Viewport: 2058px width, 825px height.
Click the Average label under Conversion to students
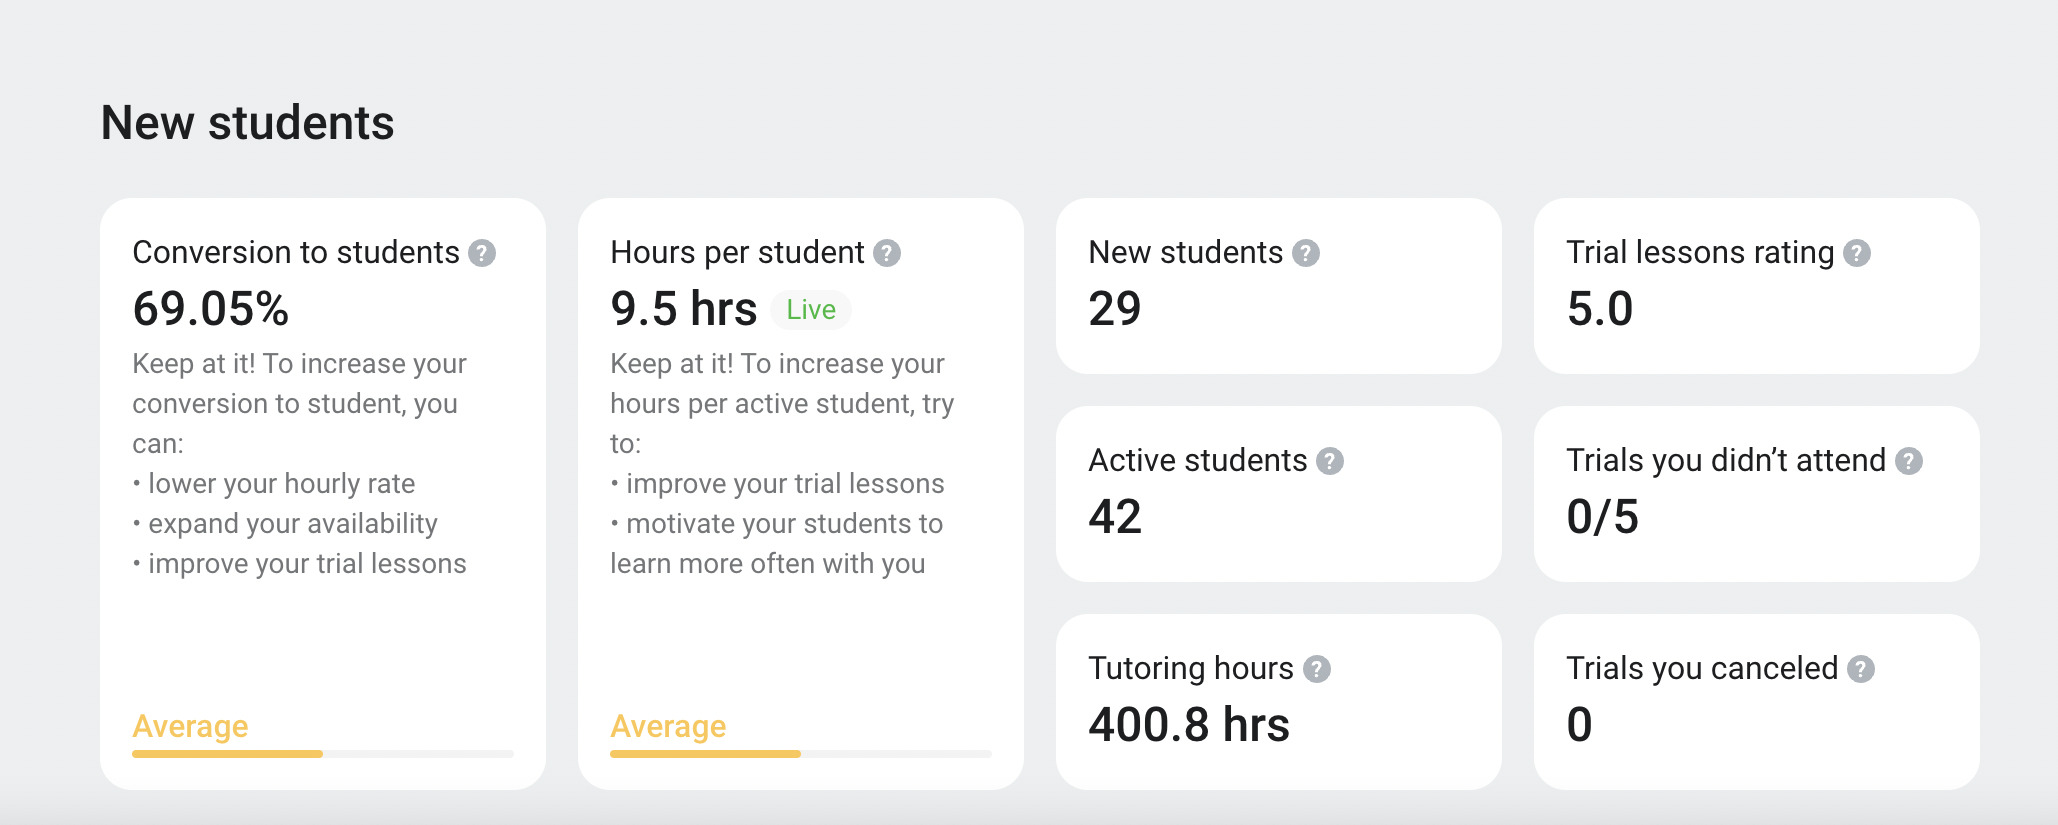click(190, 726)
